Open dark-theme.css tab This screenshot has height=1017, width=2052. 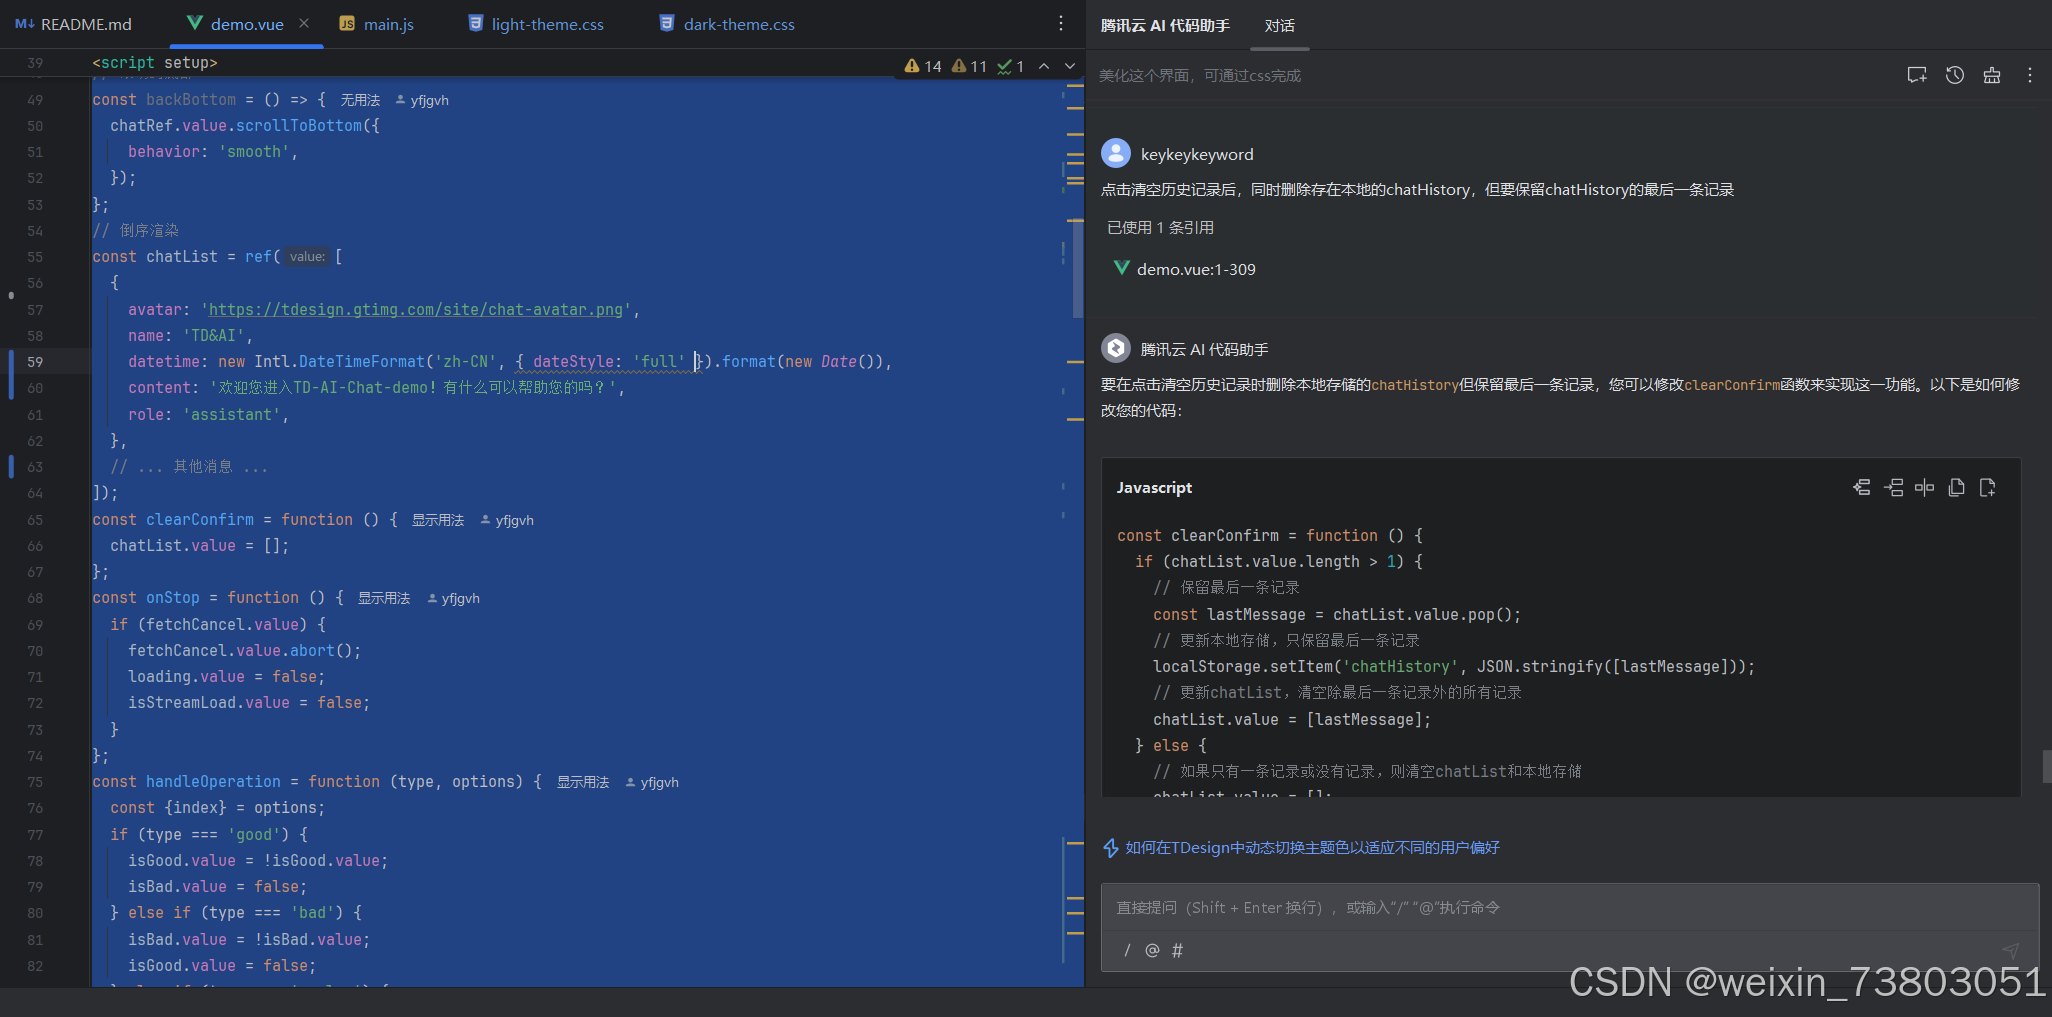coord(727,24)
